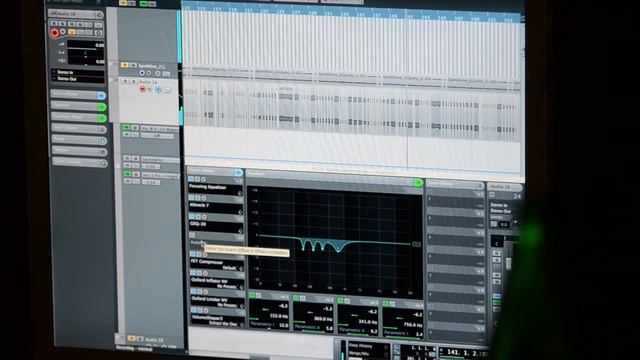Click the Audio 18 channel name in mixer strip
This screenshot has height=360, width=640.
500,187
